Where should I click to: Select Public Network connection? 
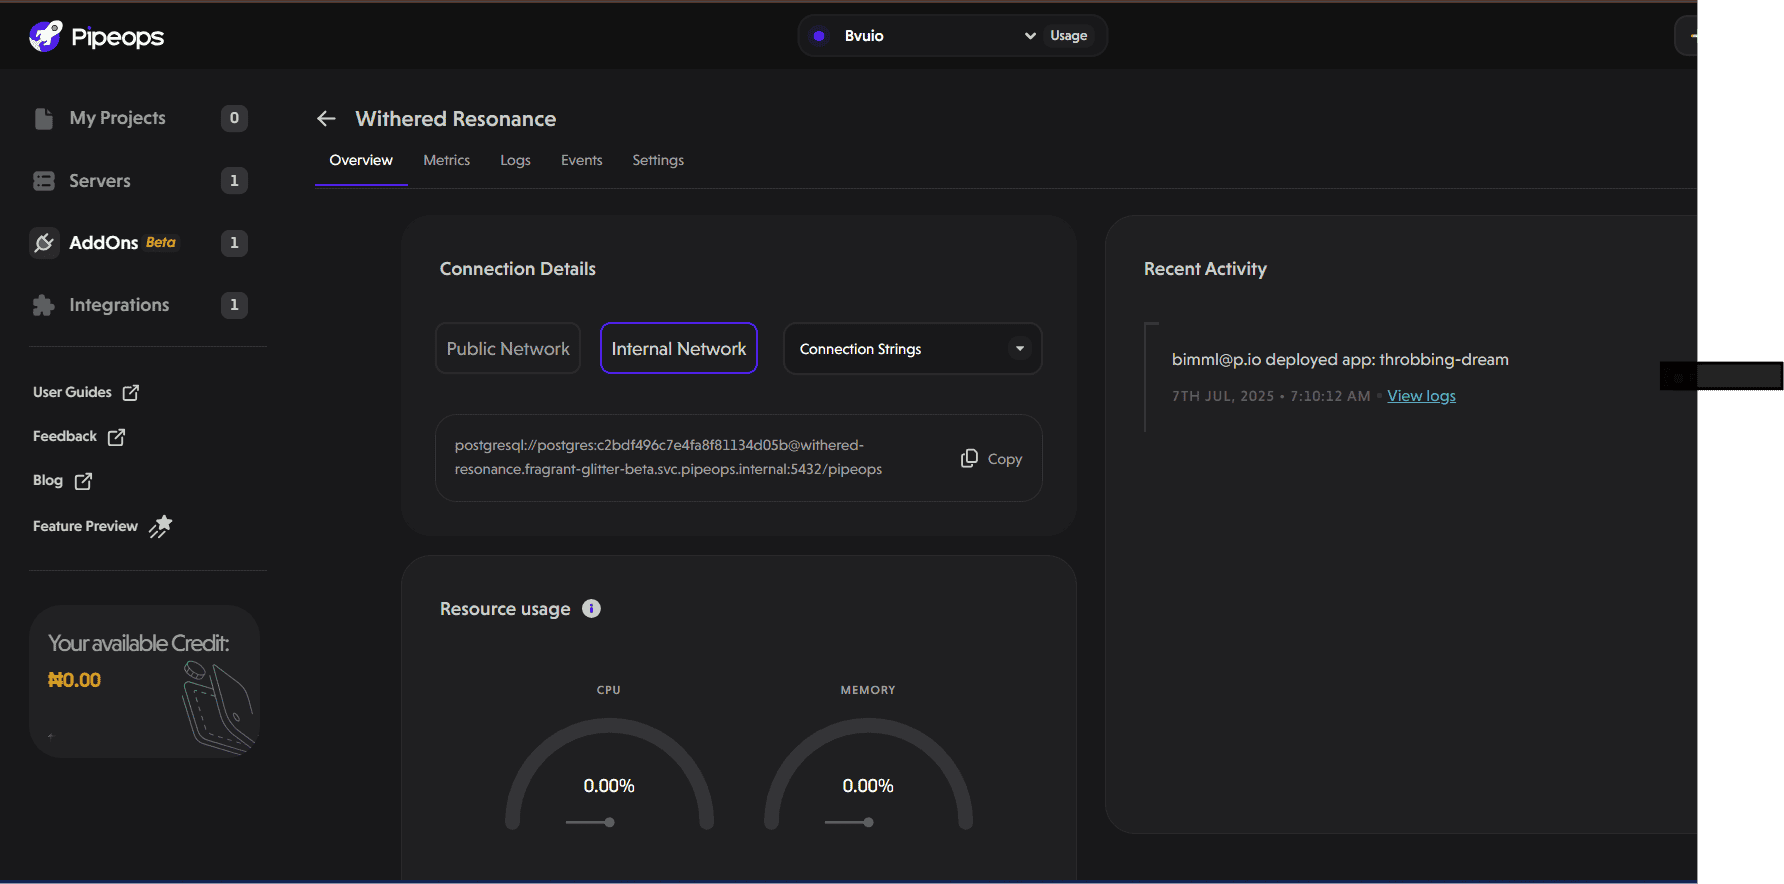pos(508,348)
